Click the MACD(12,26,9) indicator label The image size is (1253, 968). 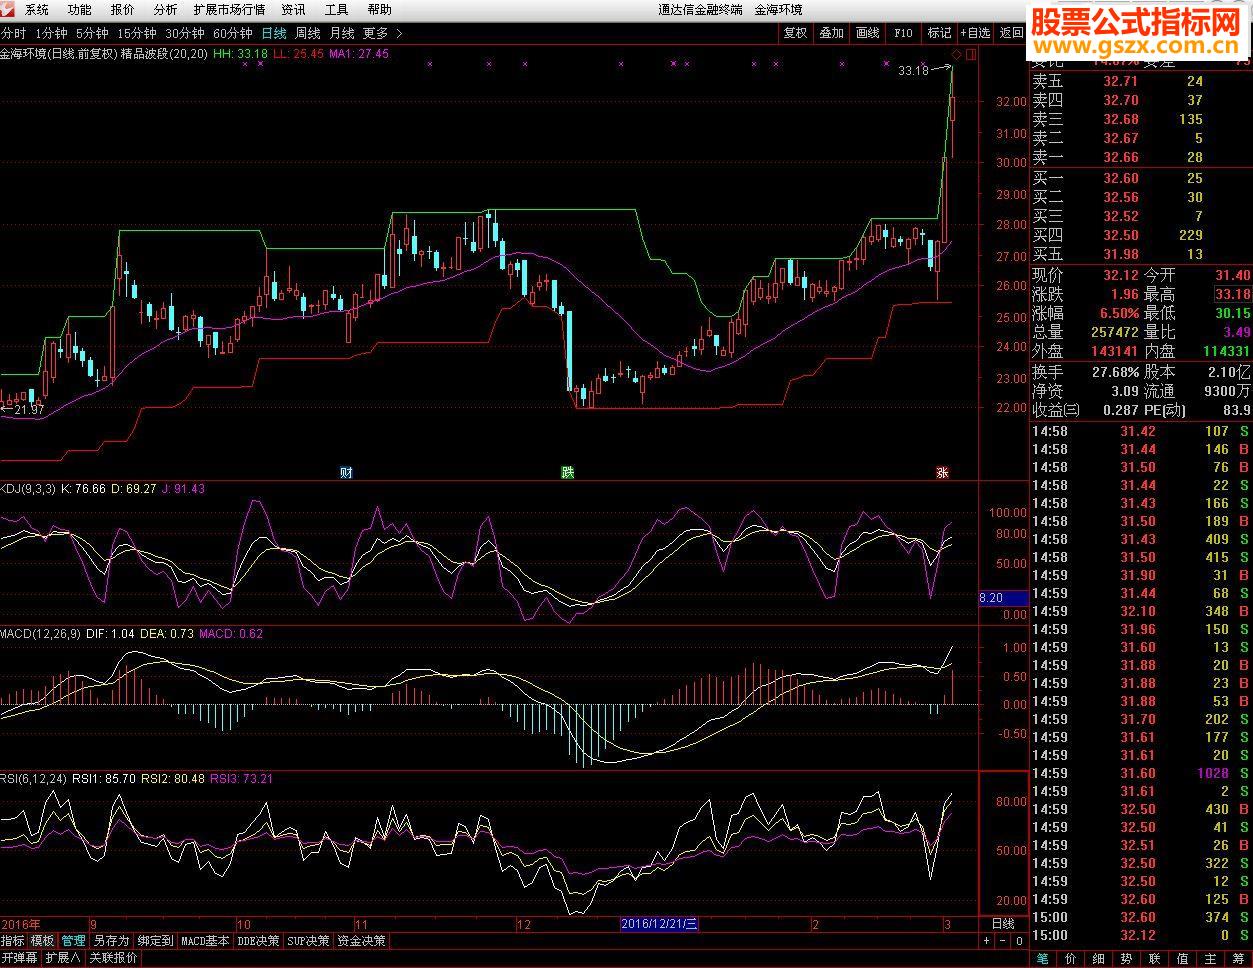[40, 633]
